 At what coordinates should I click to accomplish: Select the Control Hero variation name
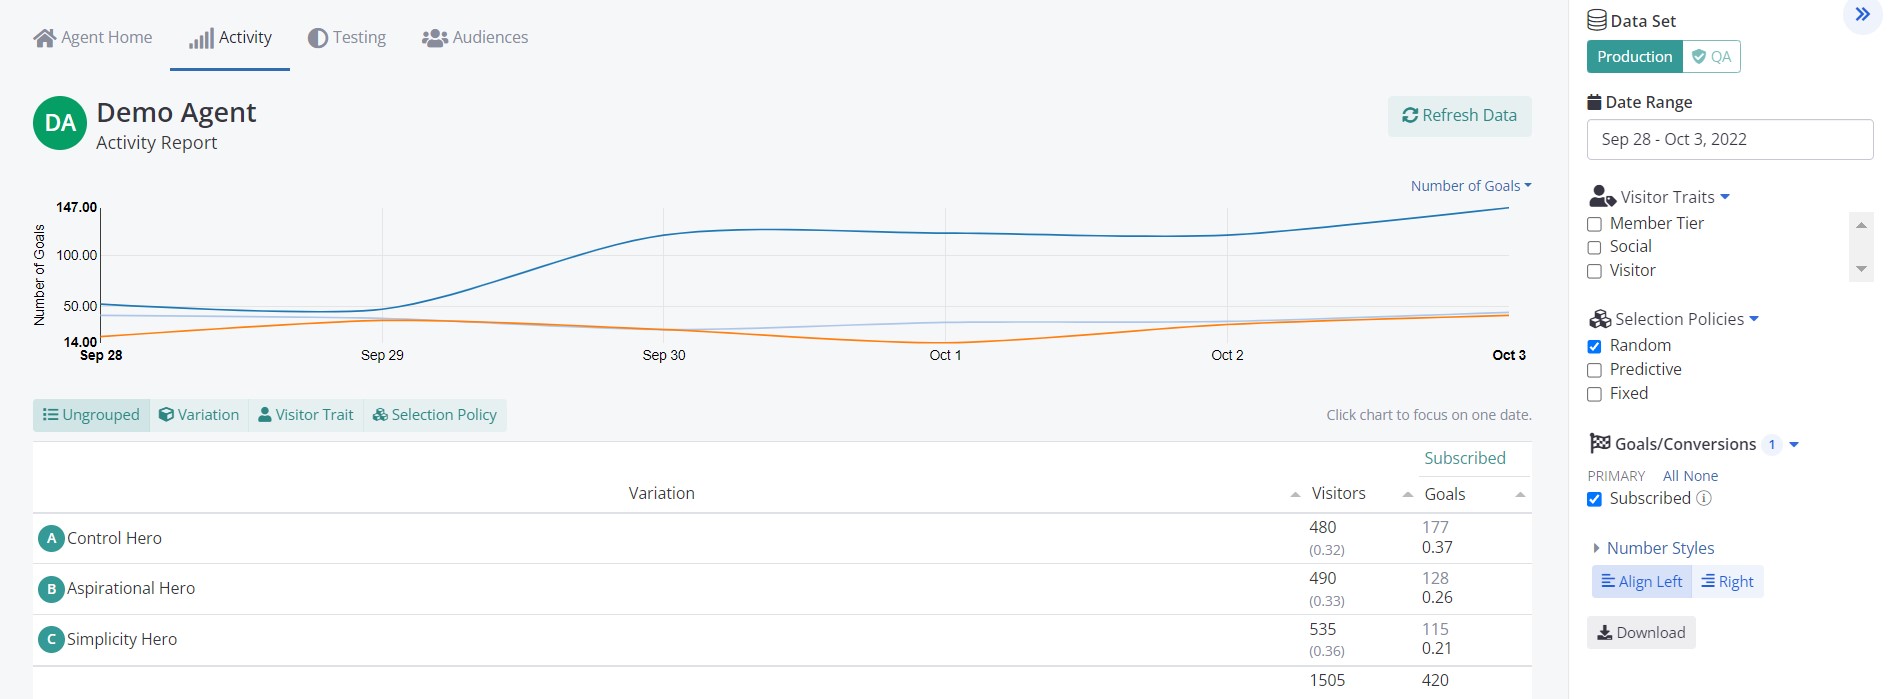point(114,538)
